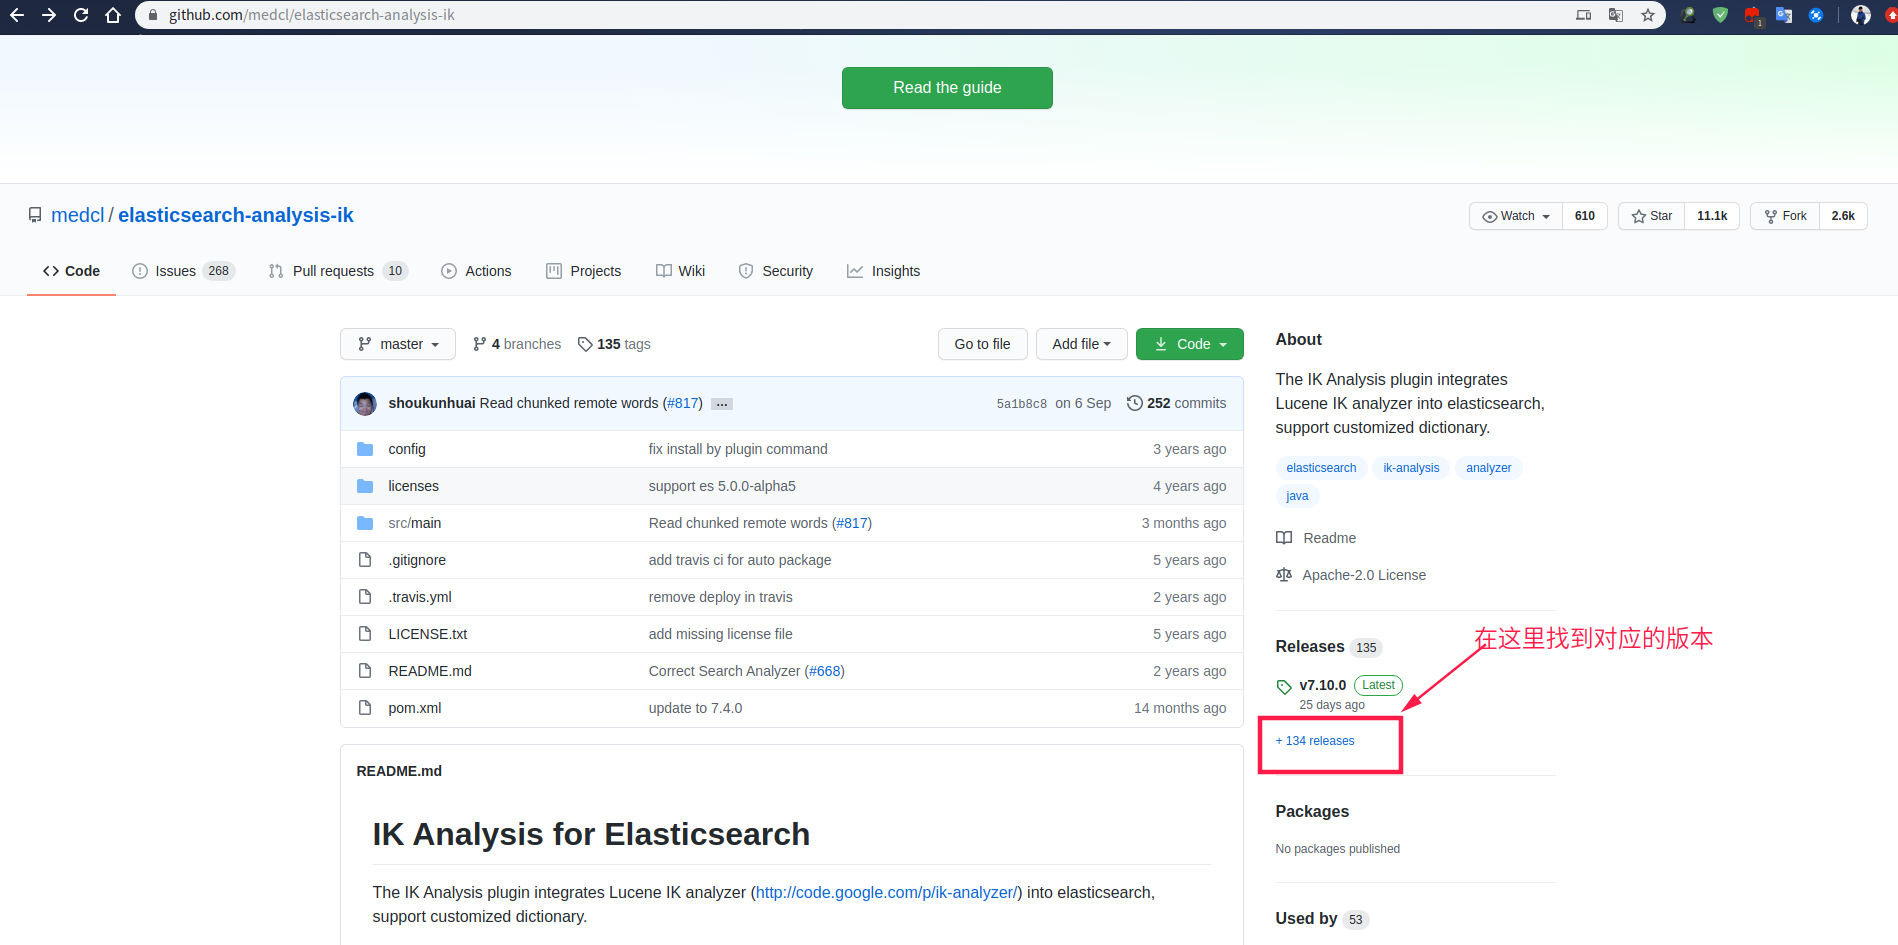
Task: Click the Read the guide button
Action: pos(947,88)
